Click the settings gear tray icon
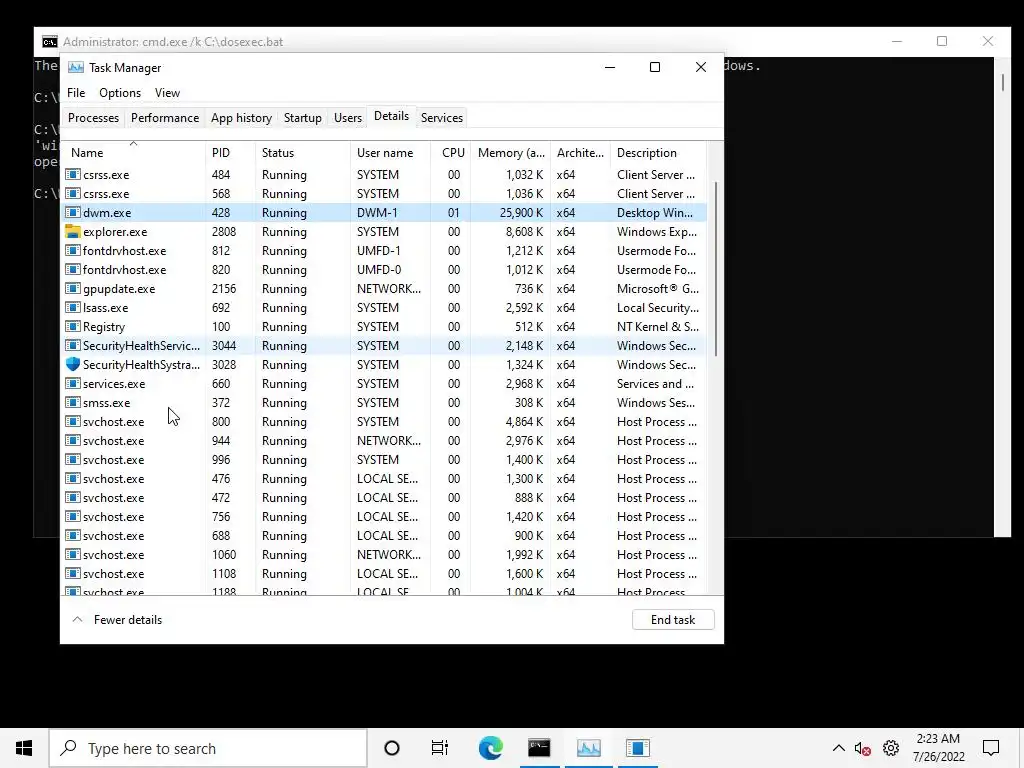This screenshot has height=768, width=1024. 891,748
